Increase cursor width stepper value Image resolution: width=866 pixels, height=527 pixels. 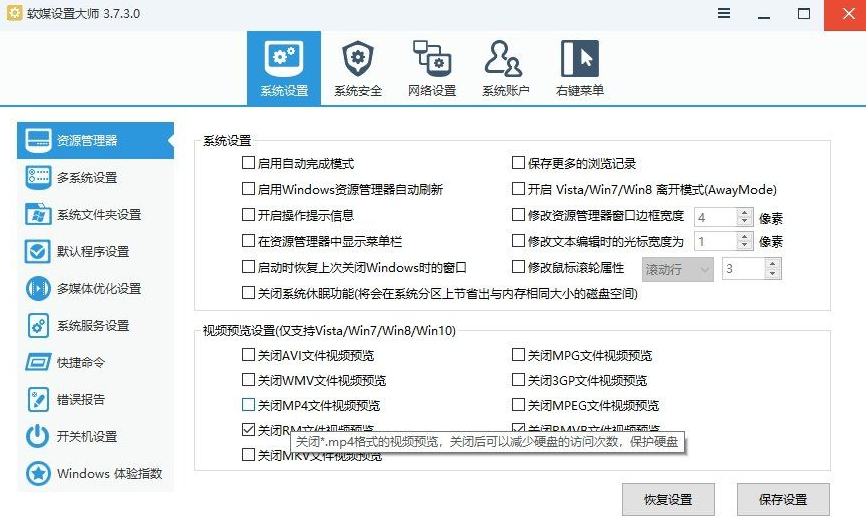744,236
